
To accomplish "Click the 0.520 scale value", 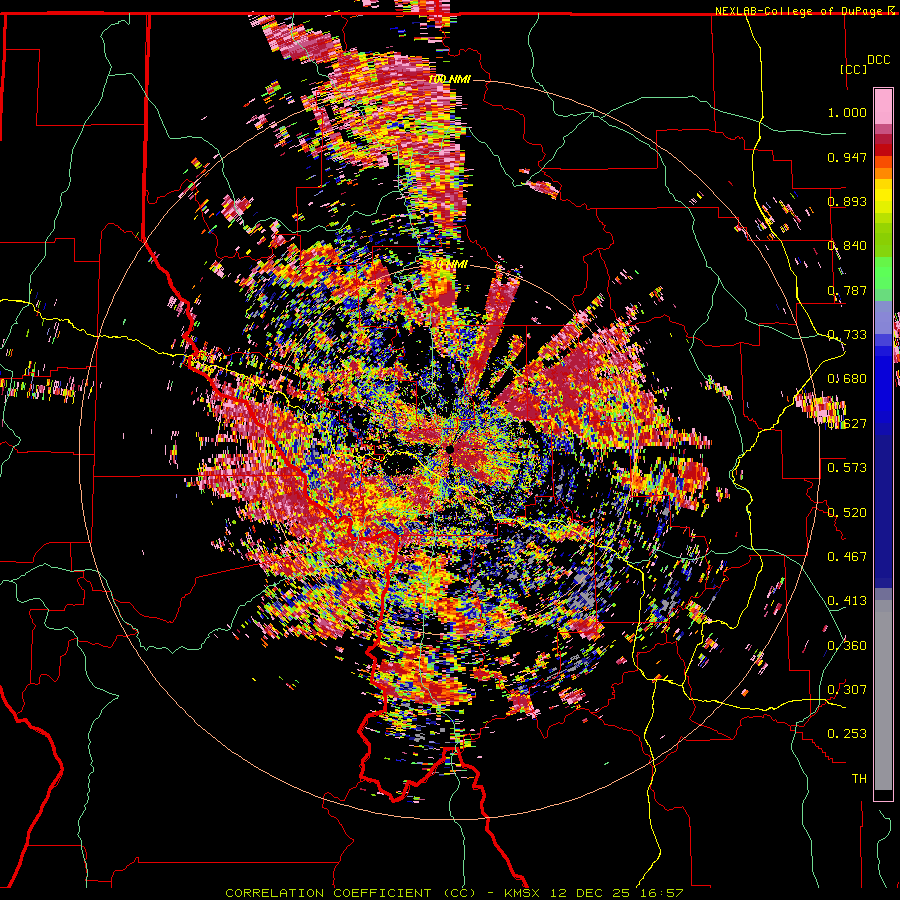I will (847, 512).
